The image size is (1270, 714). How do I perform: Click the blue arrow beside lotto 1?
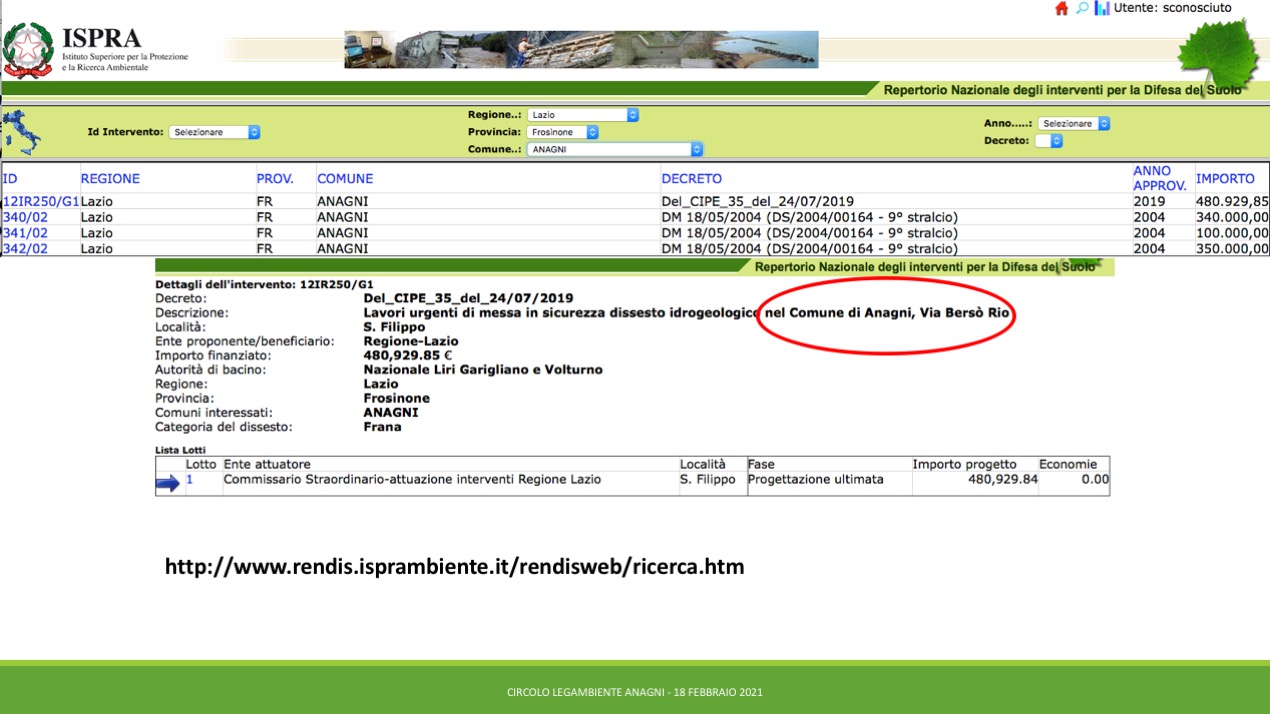pos(168,482)
